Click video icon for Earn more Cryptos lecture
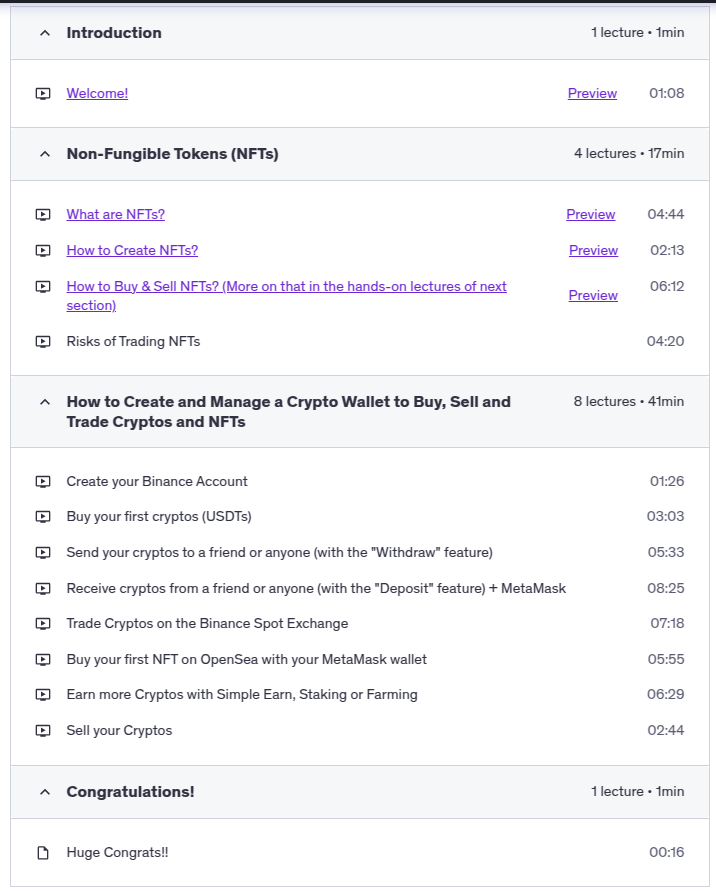This screenshot has height=891, width=716. [x=43, y=695]
